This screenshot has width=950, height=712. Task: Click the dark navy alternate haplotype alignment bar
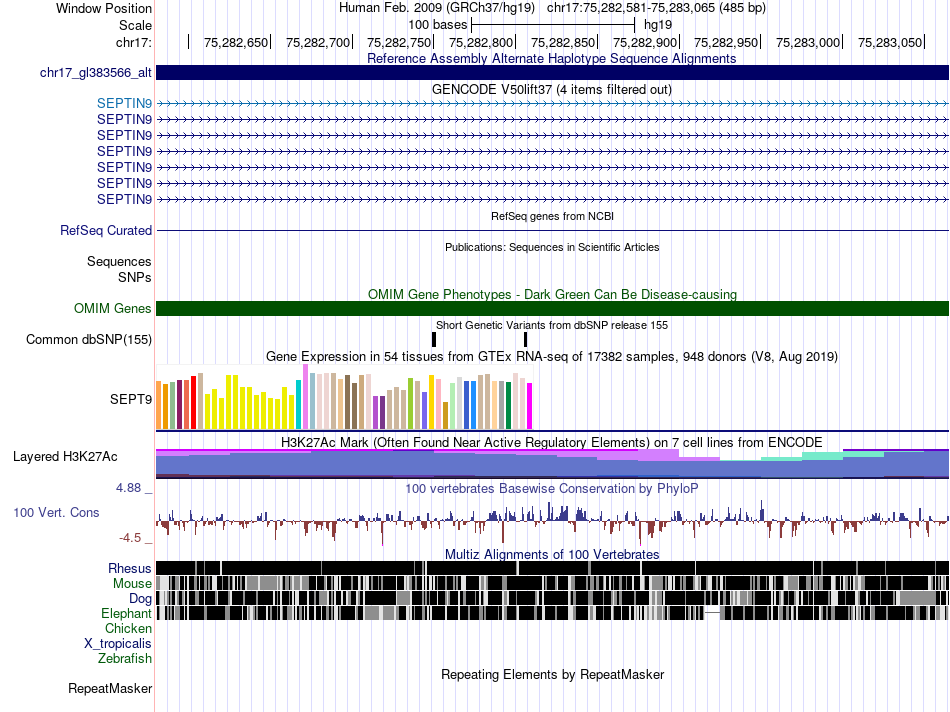(552, 73)
